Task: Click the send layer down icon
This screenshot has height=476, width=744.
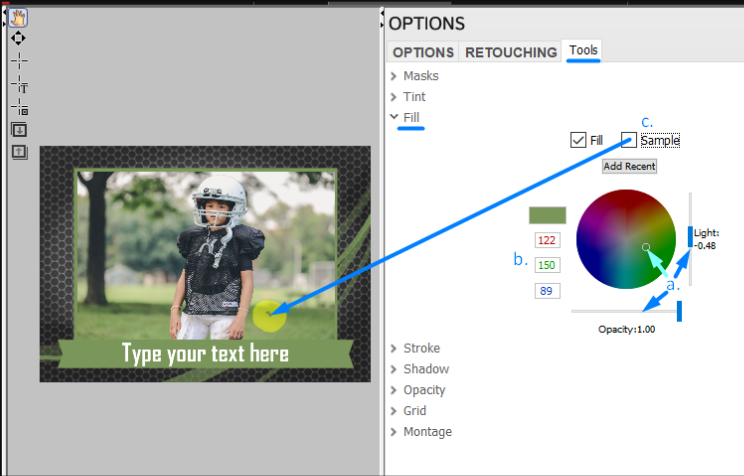Action: pos(19,129)
